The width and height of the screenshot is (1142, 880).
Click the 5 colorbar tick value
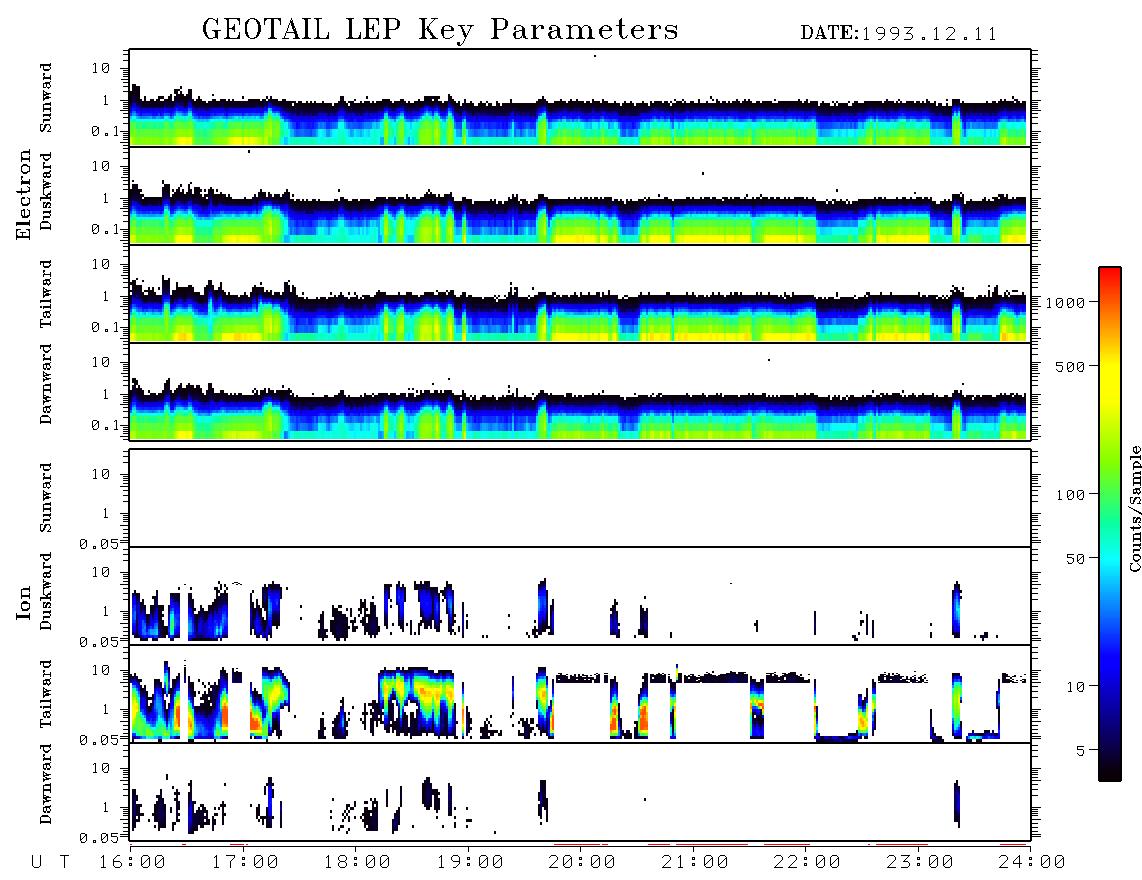(1081, 750)
